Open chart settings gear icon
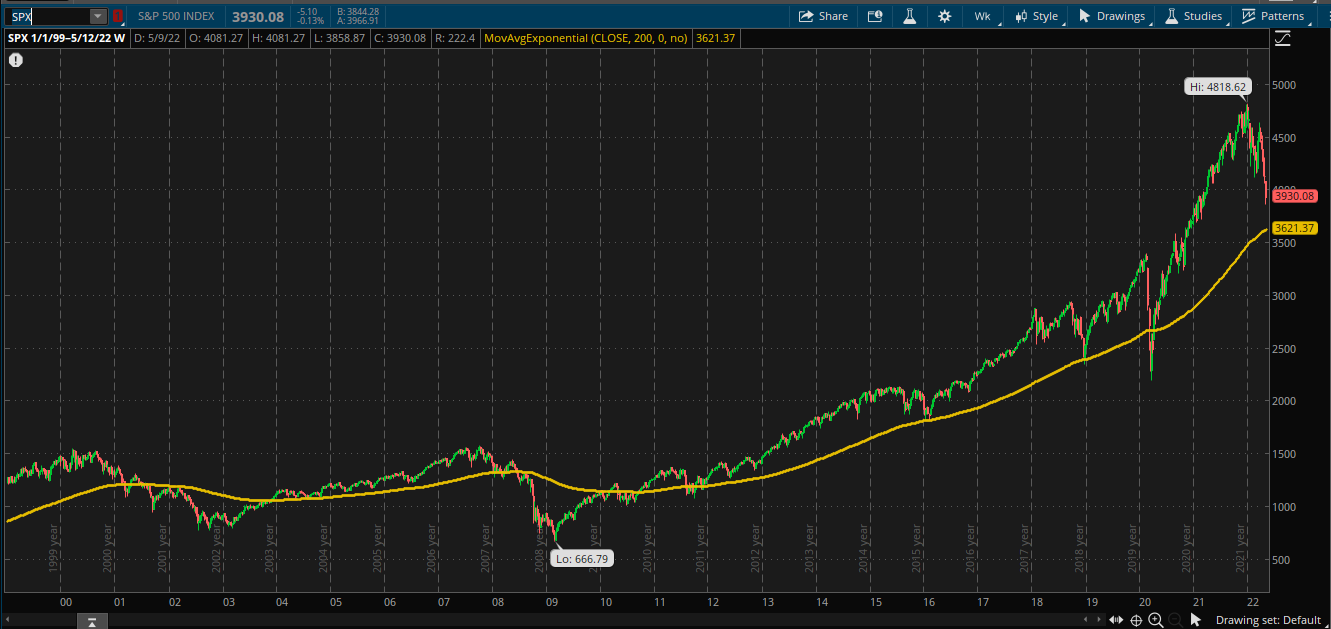The height and width of the screenshot is (629, 1331). tap(945, 16)
